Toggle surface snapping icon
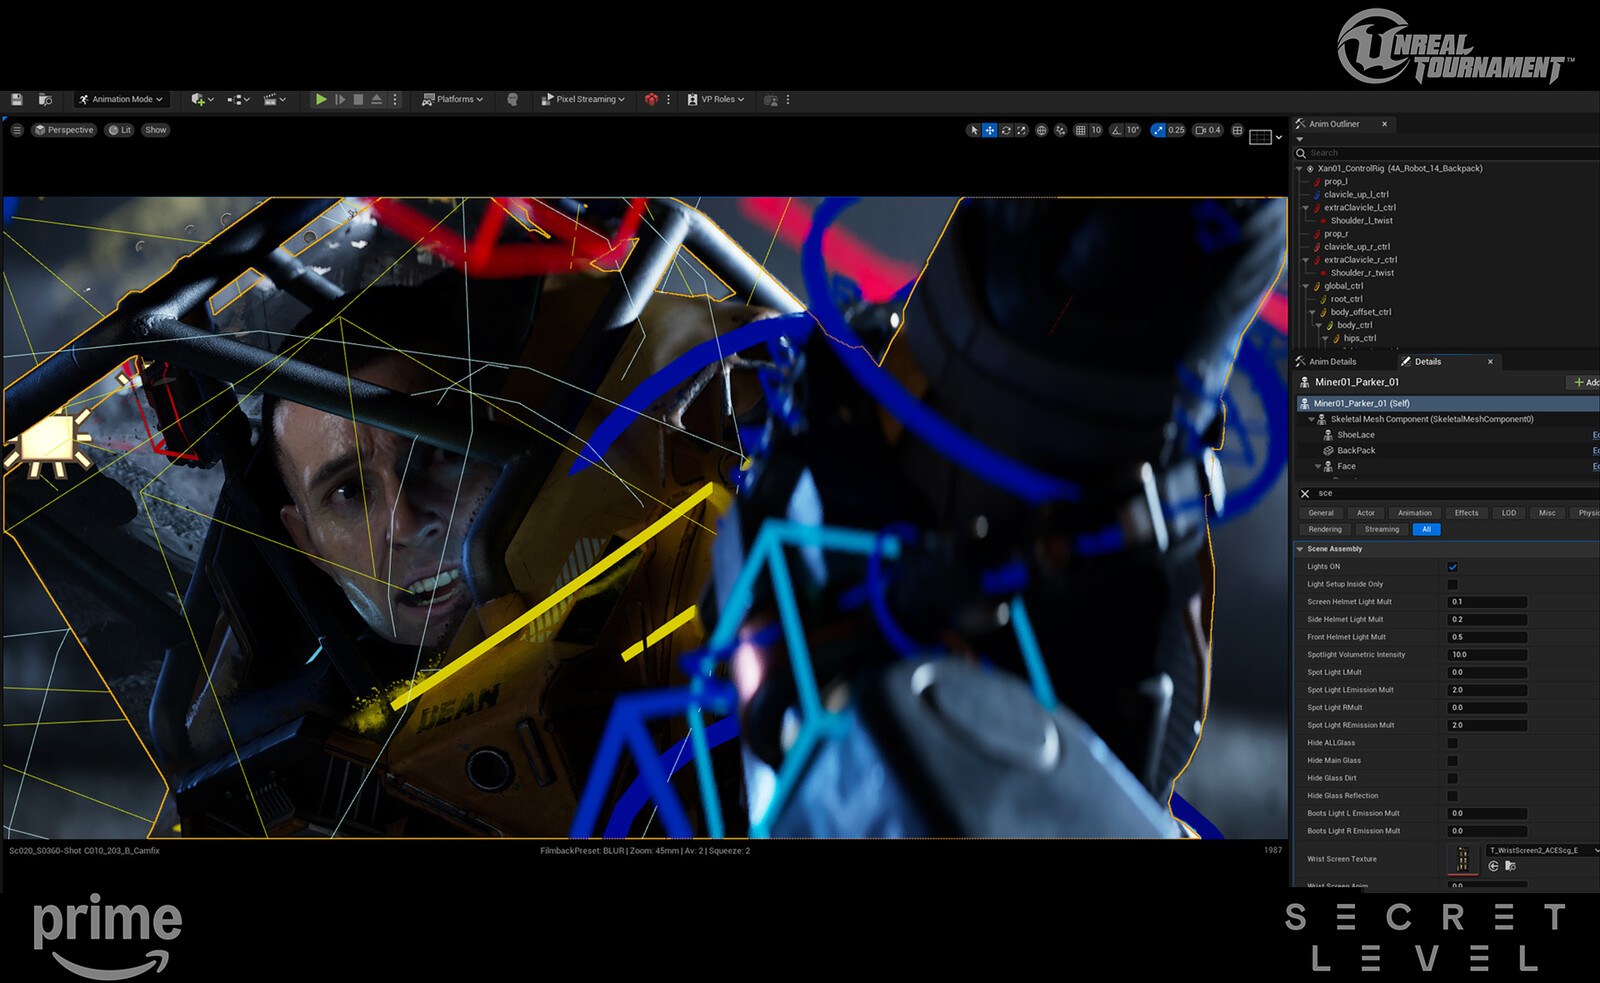Image resolution: width=1600 pixels, height=983 pixels. coord(1060,130)
